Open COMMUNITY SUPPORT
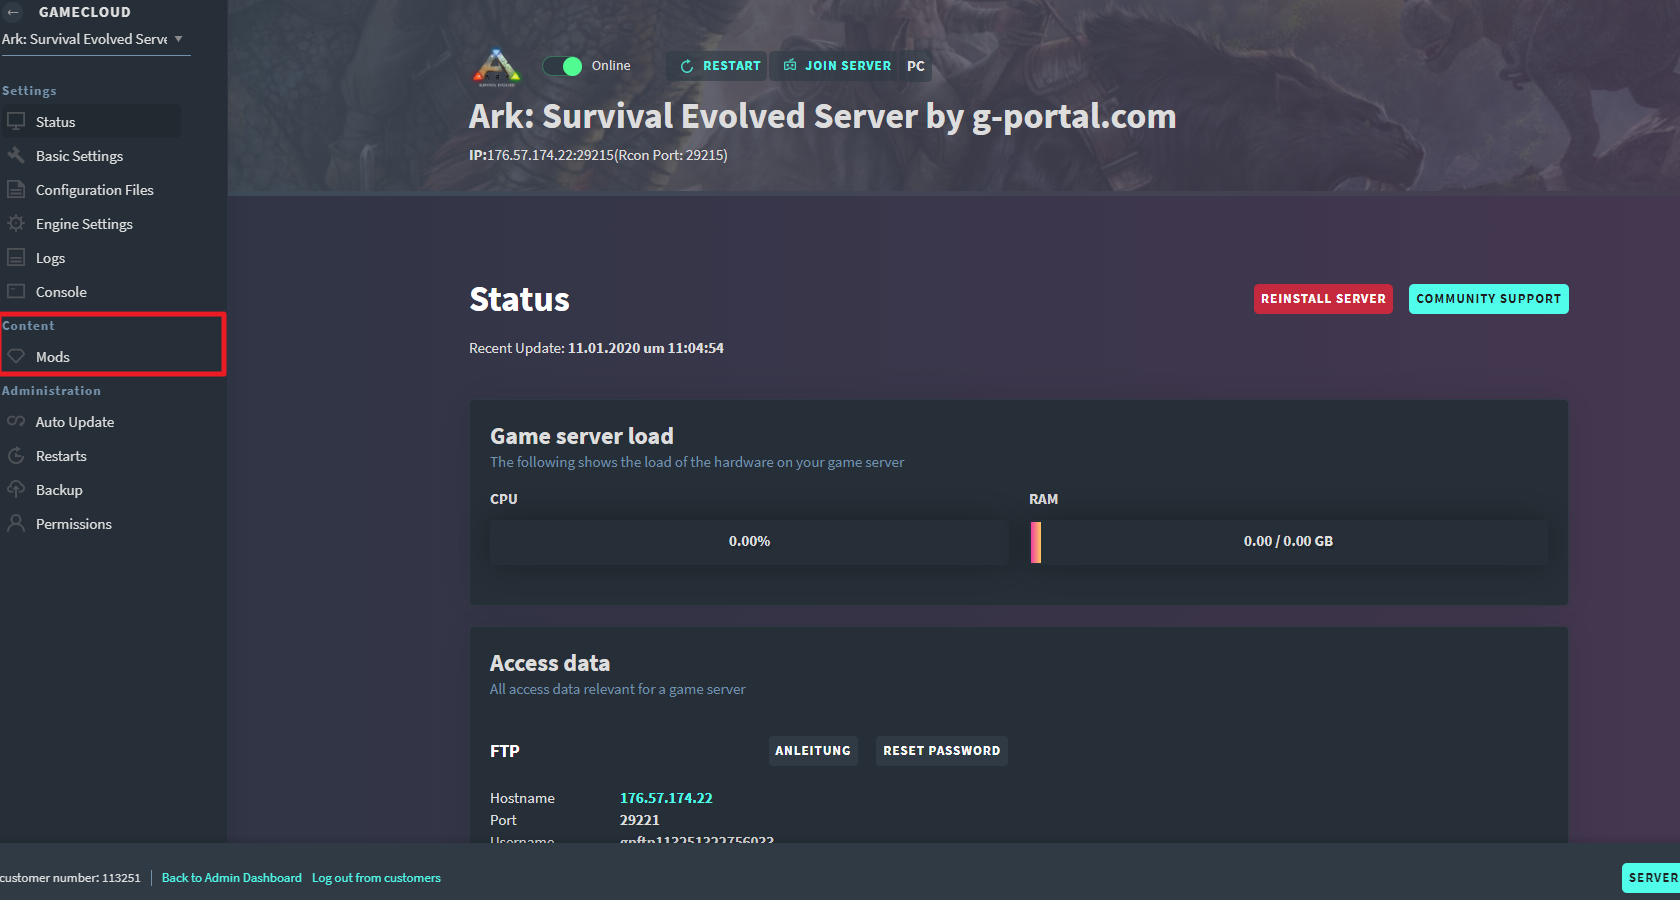 click(x=1488, y=298)
